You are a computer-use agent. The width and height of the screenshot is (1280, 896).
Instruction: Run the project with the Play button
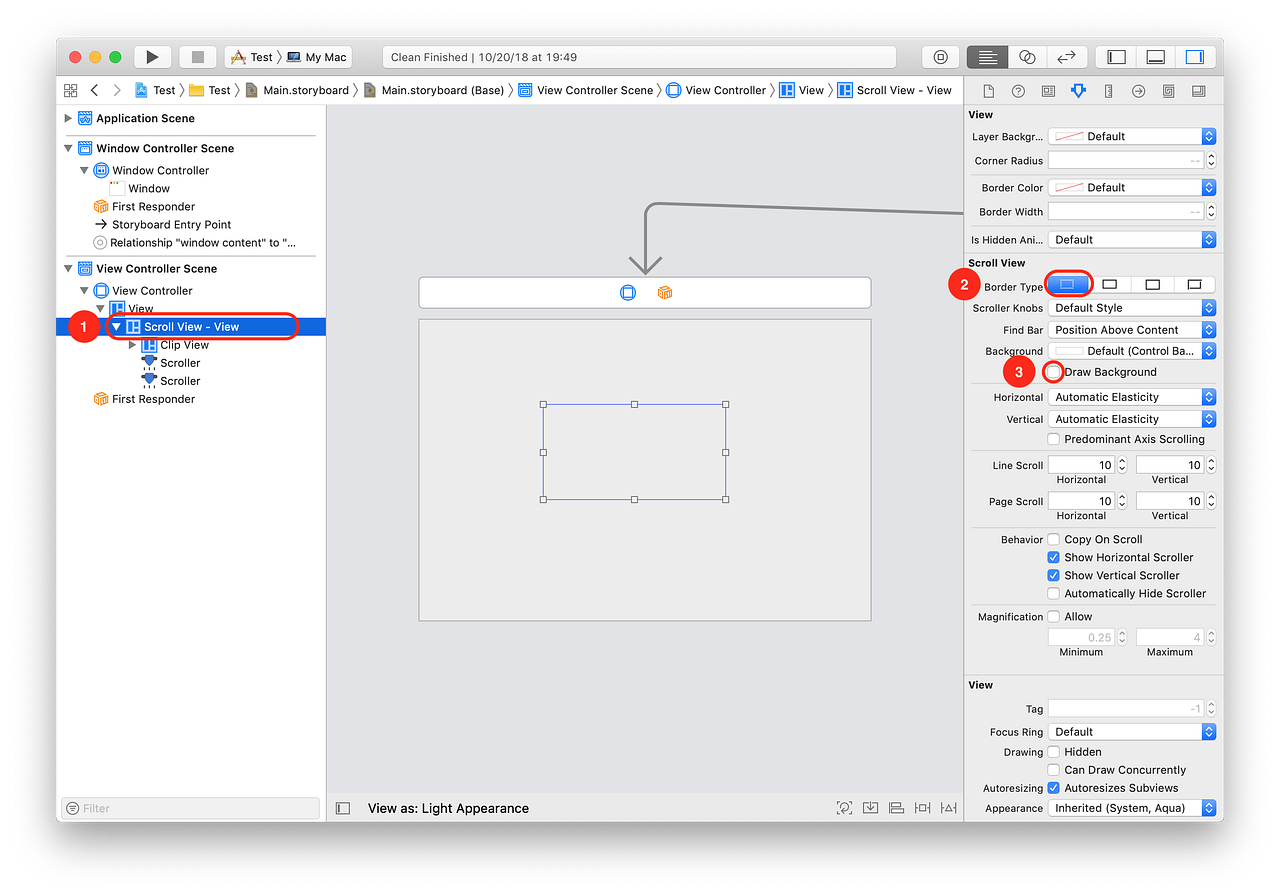pyautogui.click(x=152, y=56)
